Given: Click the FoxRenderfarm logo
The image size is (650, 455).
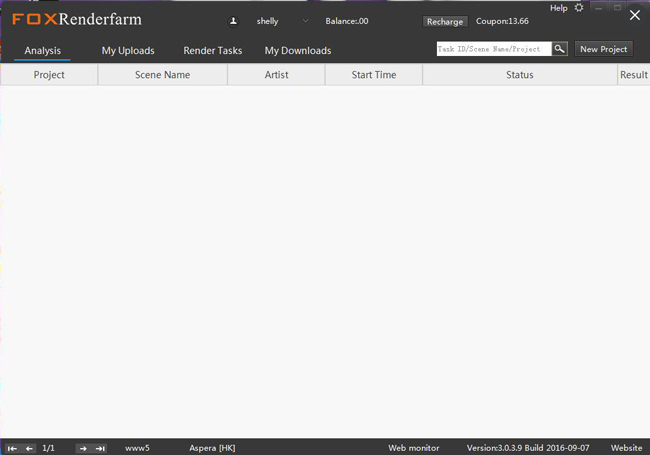Looking at the screenshot, I should [x=77, y=19].
